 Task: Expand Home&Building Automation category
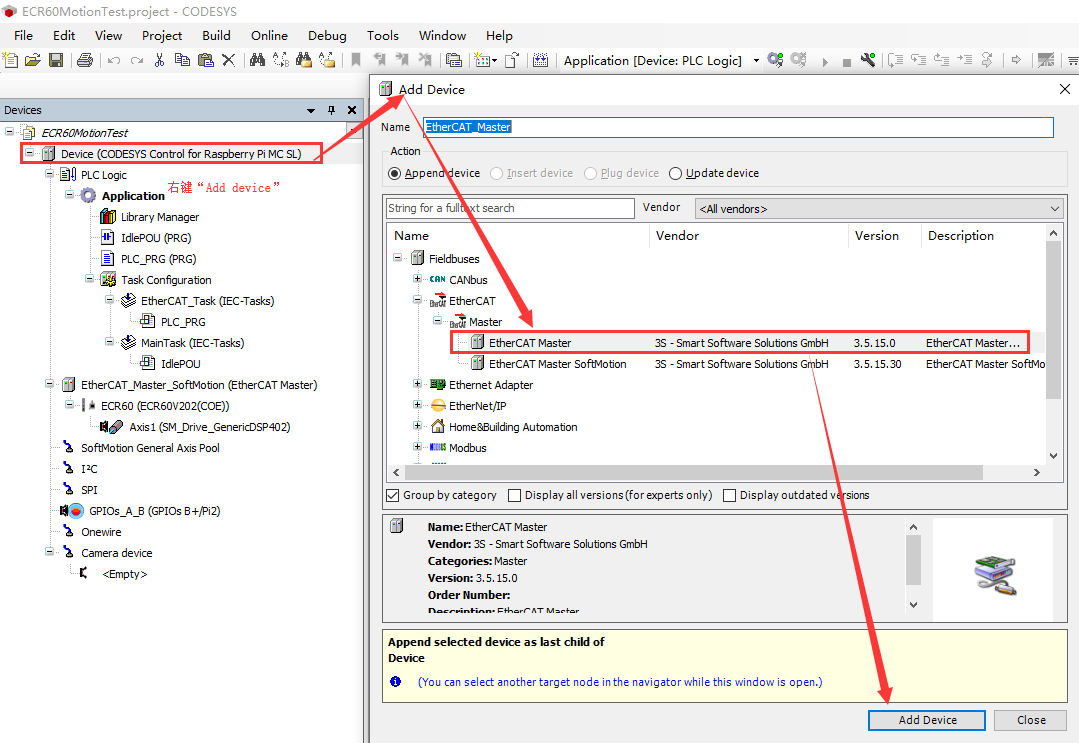click(417, 425)
